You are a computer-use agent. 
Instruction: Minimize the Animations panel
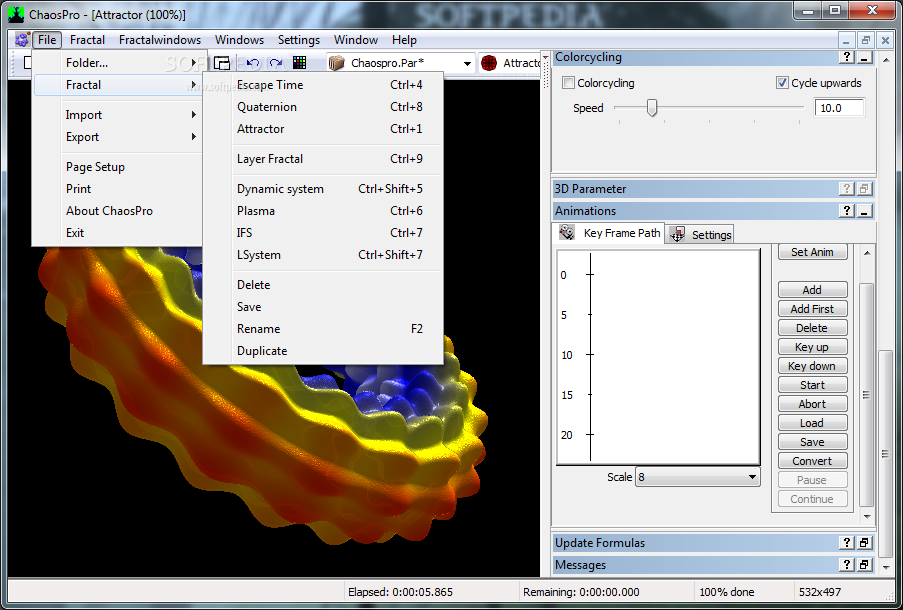pyautogui.click(x=864, y=211)
